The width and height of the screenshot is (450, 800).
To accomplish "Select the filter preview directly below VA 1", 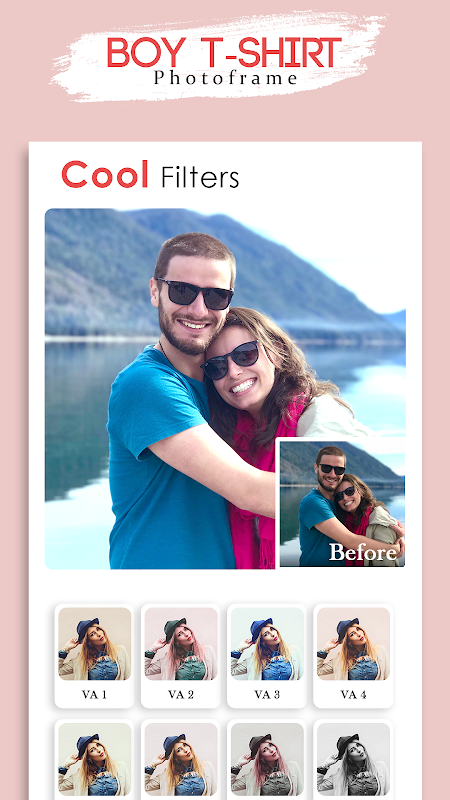I will coord(94,759).
